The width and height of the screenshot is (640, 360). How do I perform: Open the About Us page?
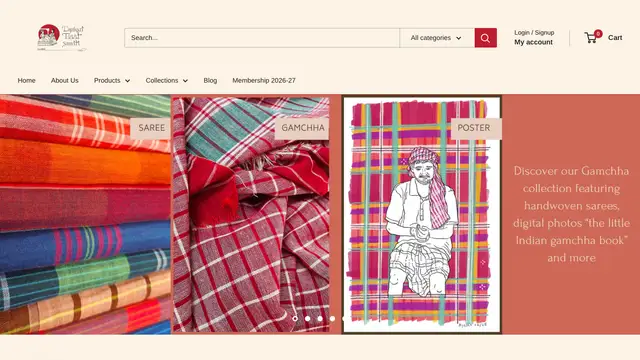(x=64, y=80)
